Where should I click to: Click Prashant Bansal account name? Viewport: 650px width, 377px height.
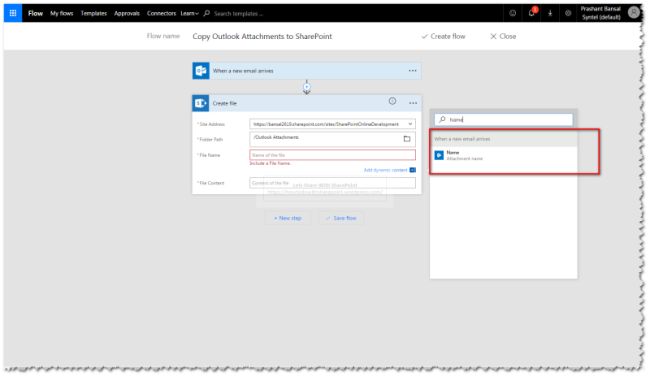(x=600, y=9)
